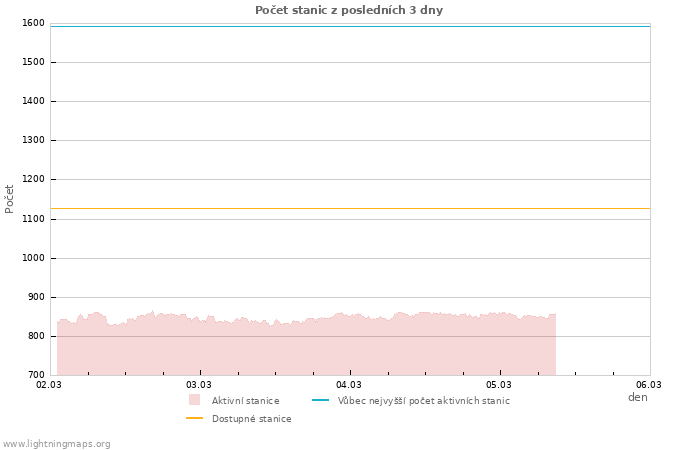Screen dimensions: 700x450
Task: Select the 06.03 date tick label
Action: pyautogui.click(x=649, y=384)
